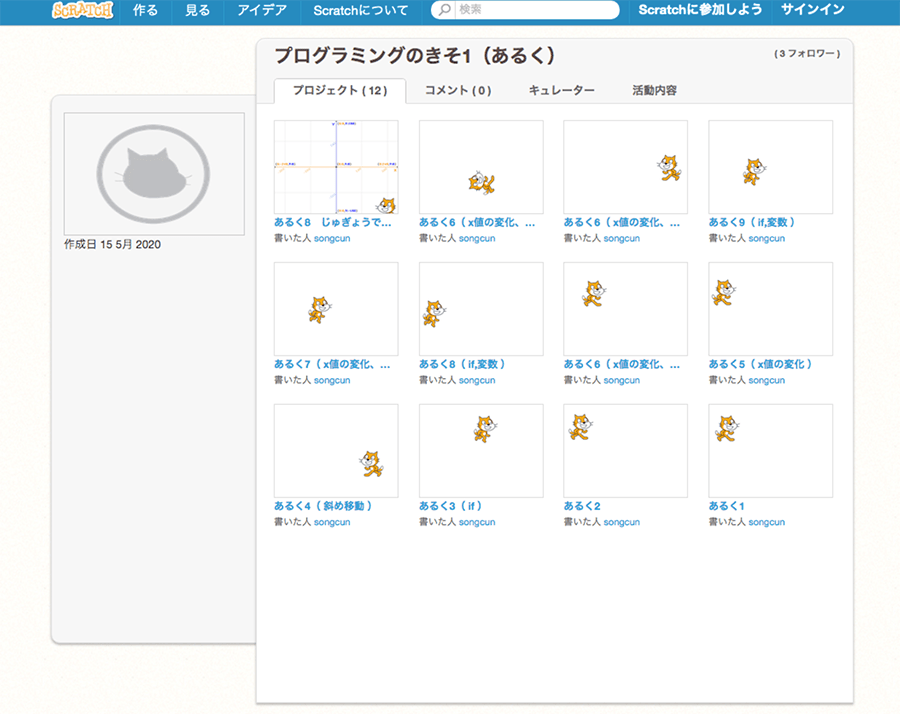900x714 pixels.
Task: Click songcun author under あるく4（斜め移動）
Action: point(332,522)
